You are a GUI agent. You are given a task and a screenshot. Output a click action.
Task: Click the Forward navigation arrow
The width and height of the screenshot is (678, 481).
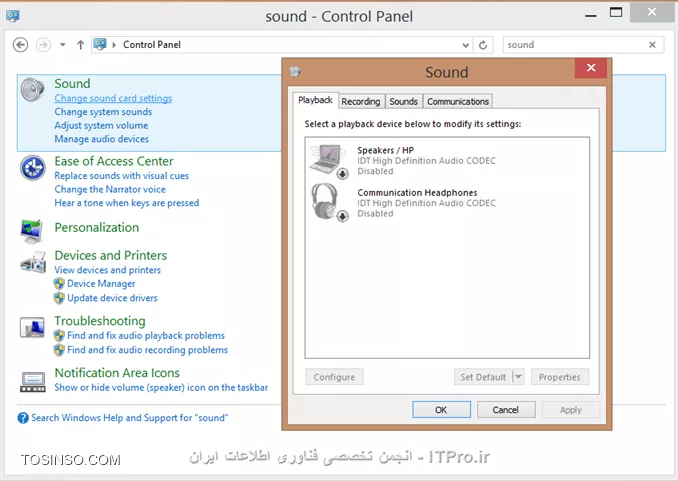(x=43, y=45)
